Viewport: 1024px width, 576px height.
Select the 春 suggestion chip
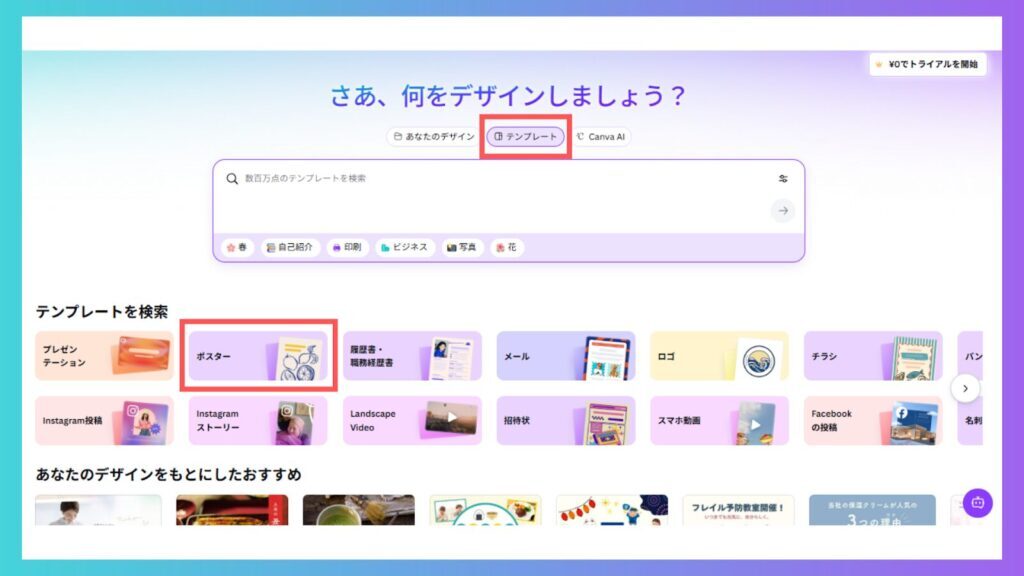(237, 247)
